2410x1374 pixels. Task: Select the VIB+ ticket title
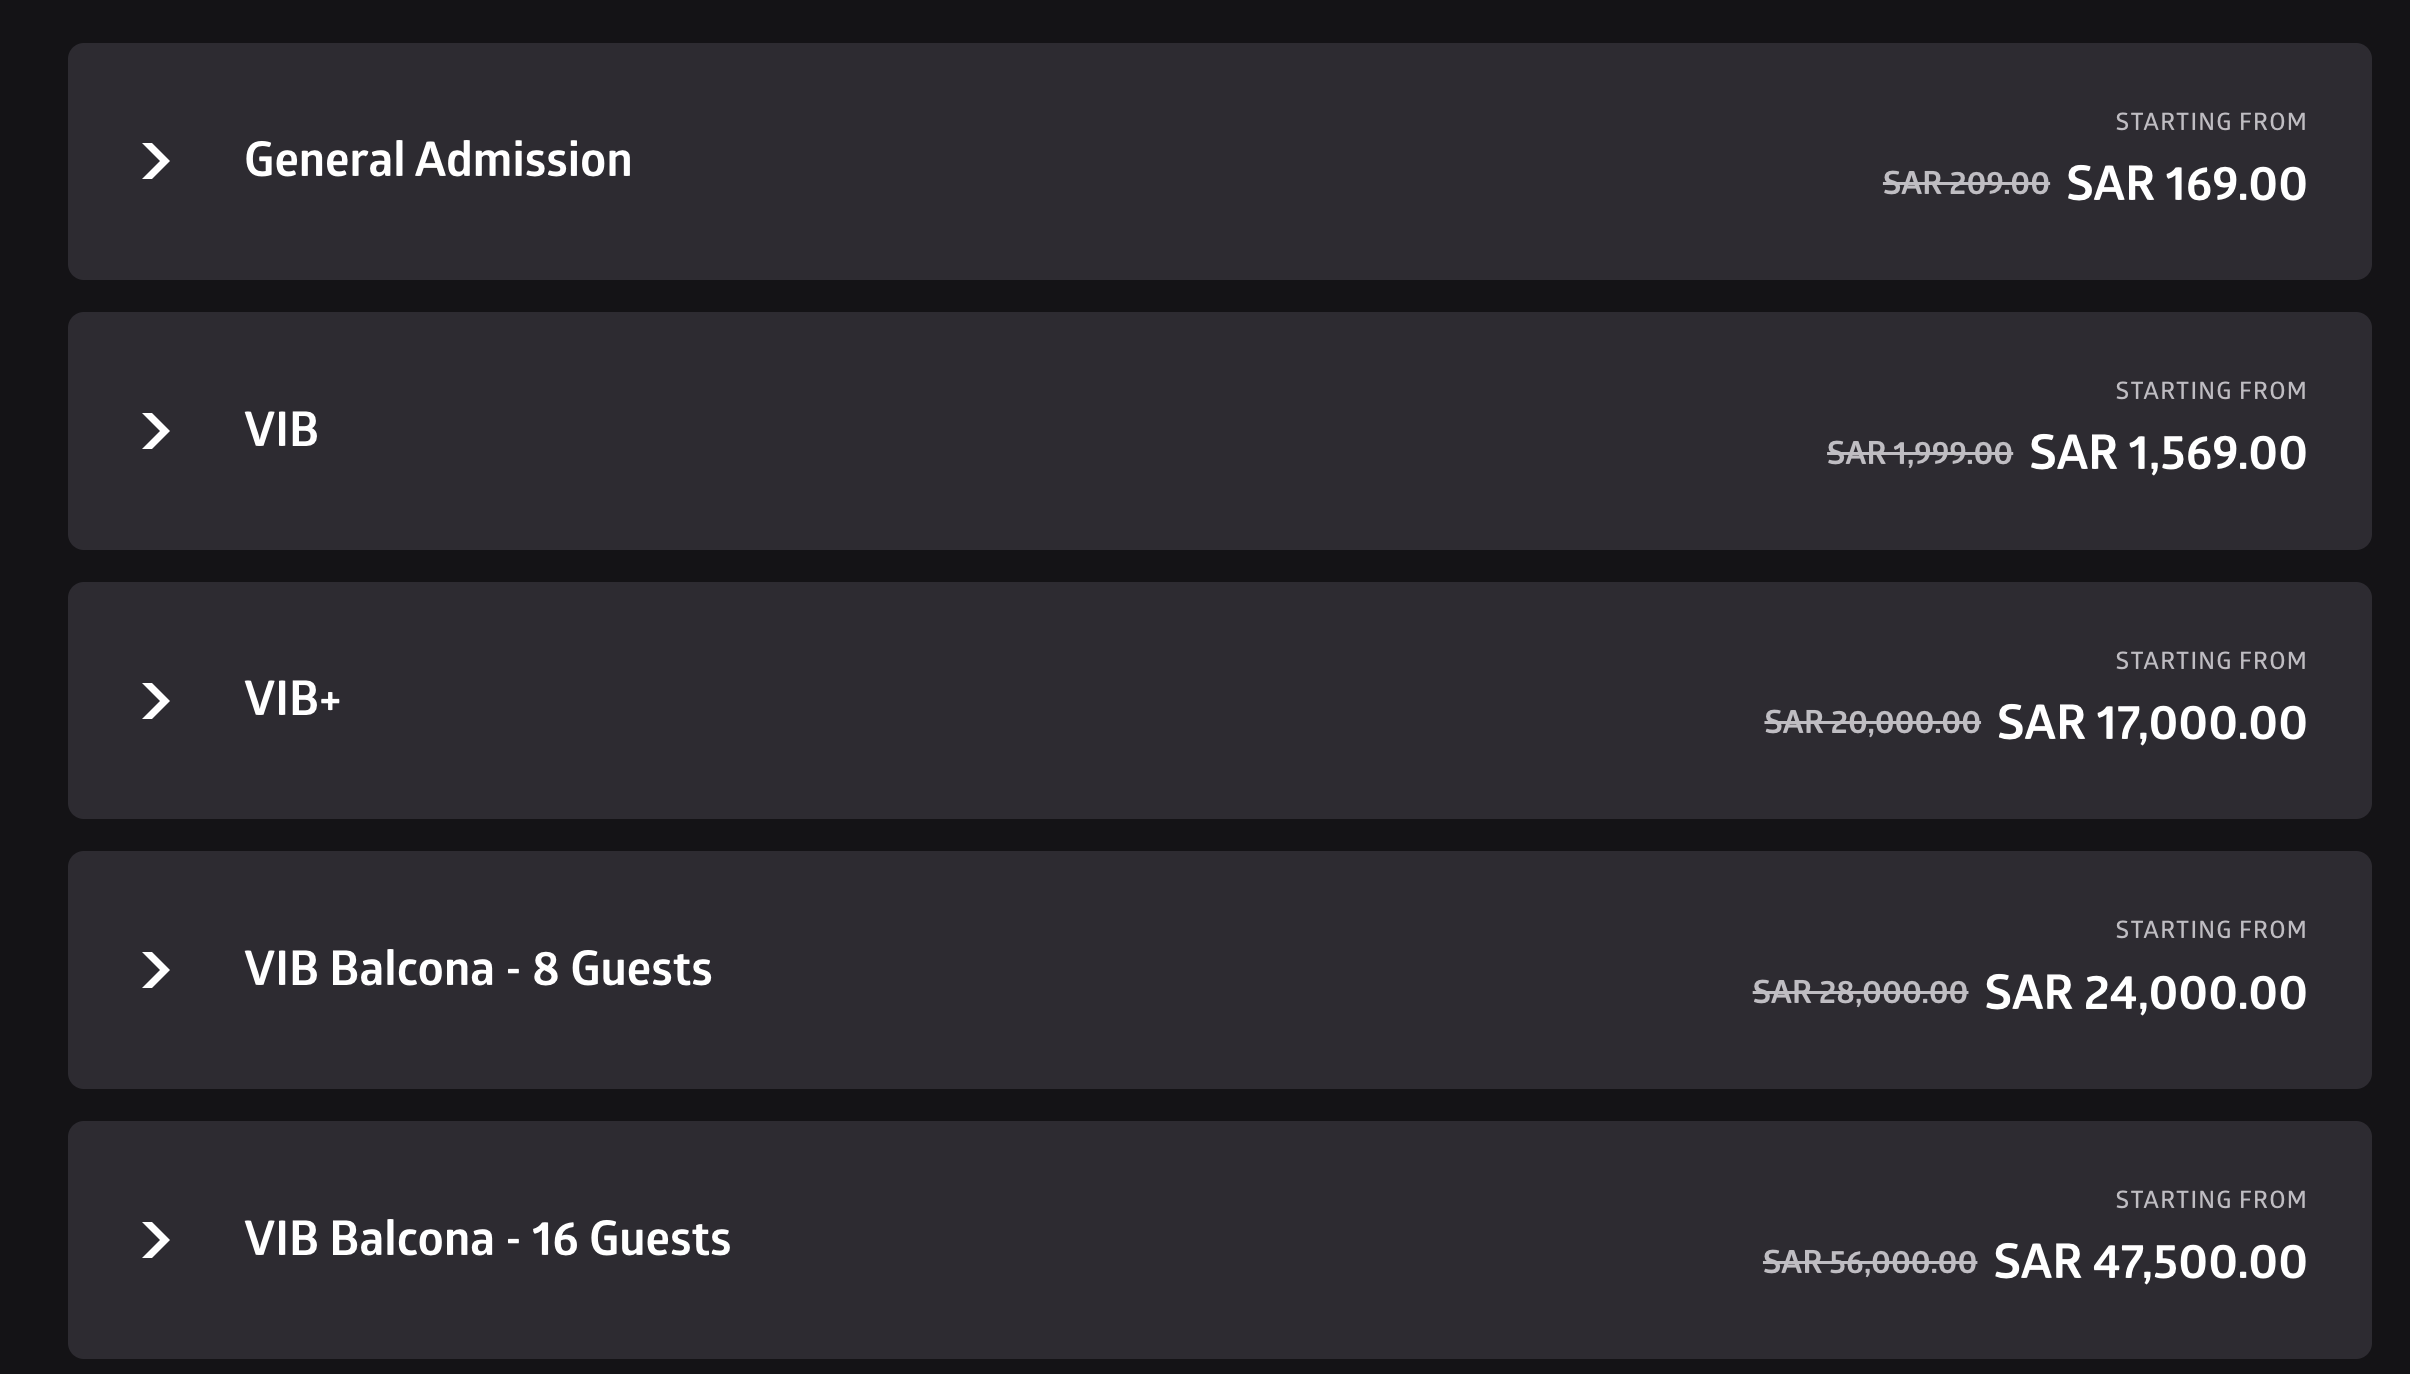(292, 699)
